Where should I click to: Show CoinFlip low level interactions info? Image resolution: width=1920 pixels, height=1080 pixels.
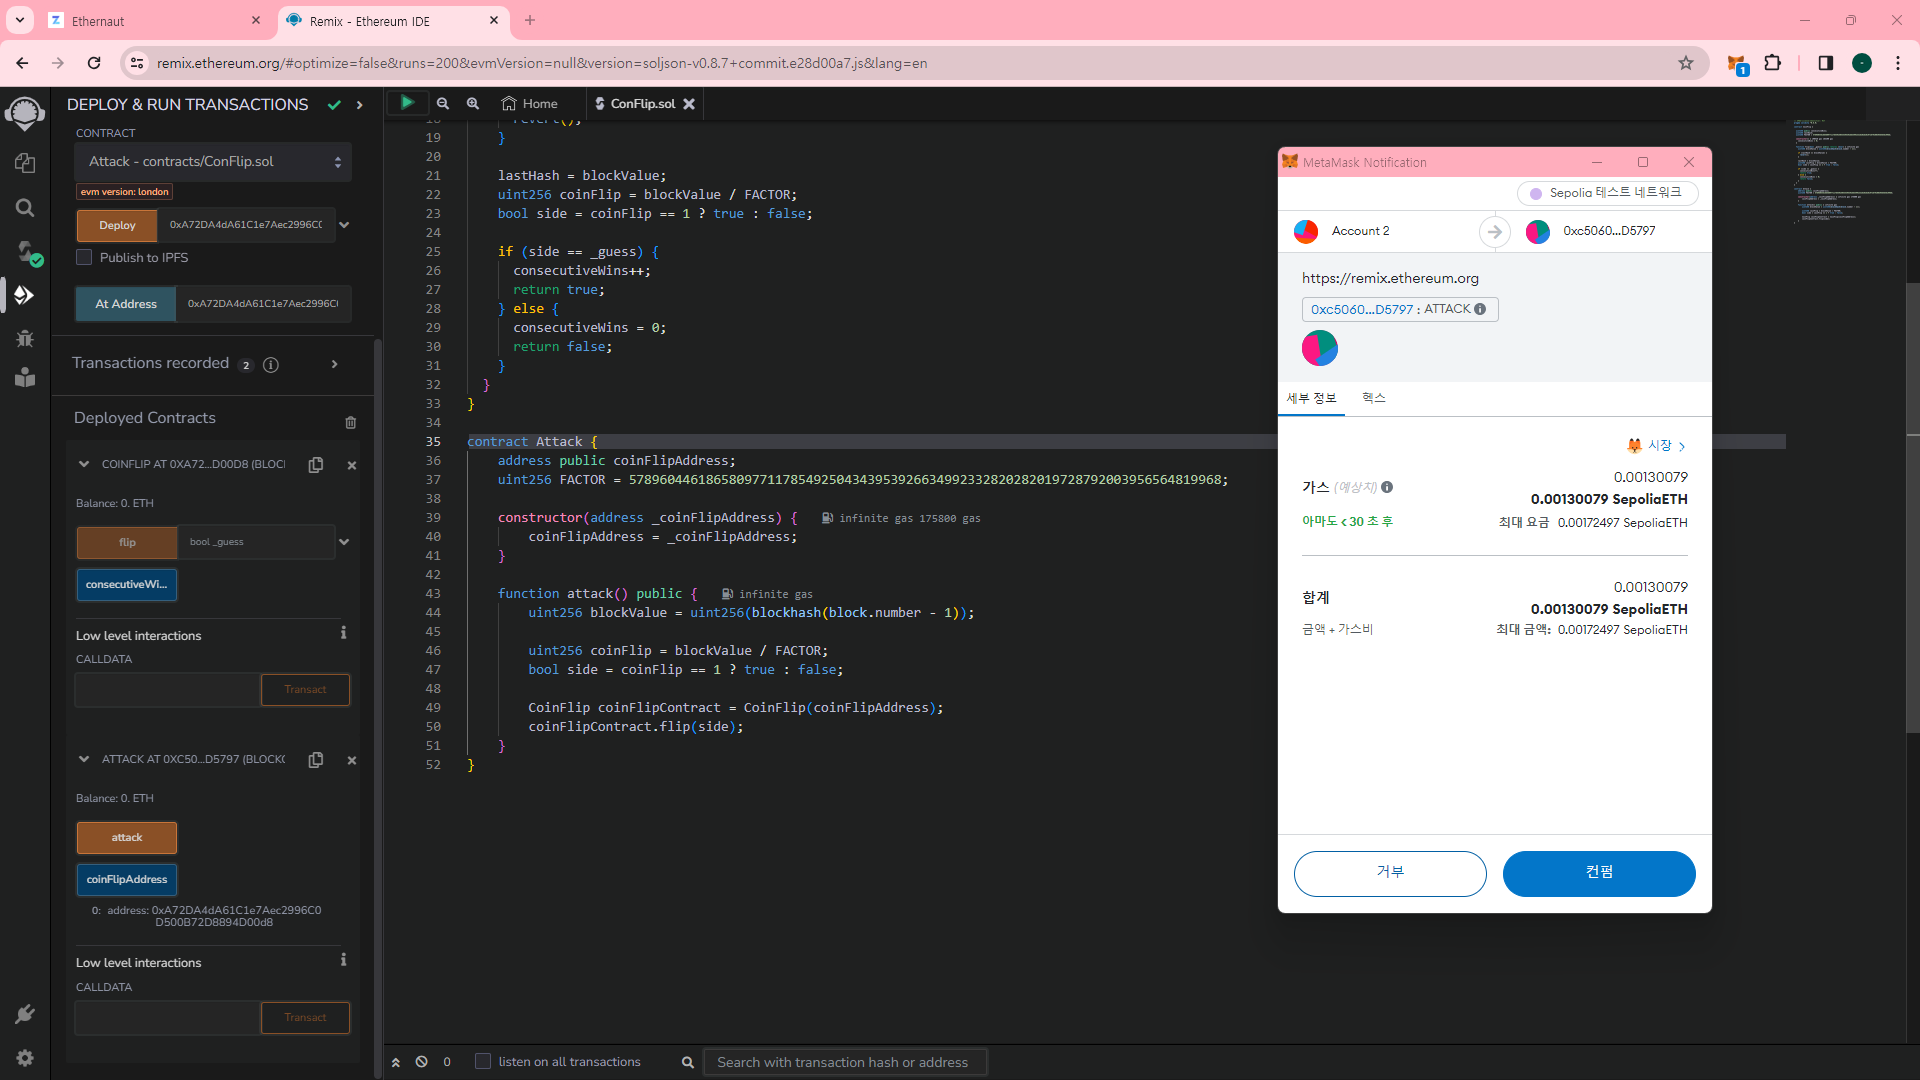[343, 632]
